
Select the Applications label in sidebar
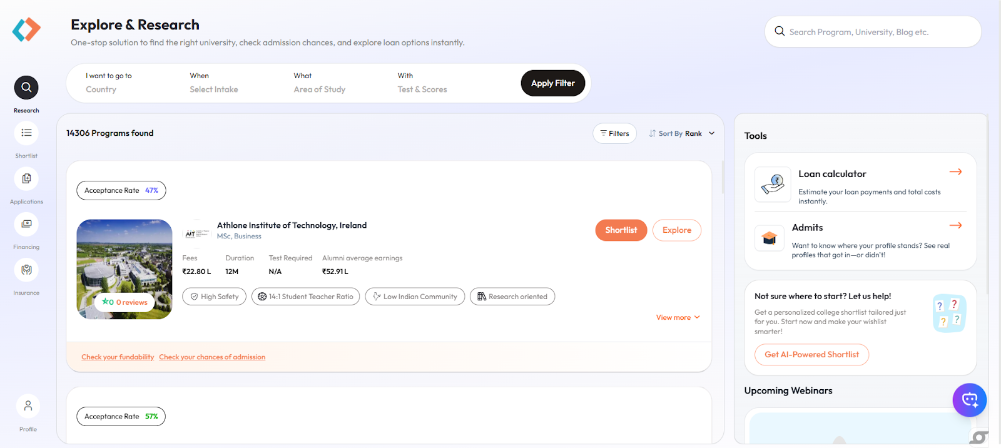(26, 202)
